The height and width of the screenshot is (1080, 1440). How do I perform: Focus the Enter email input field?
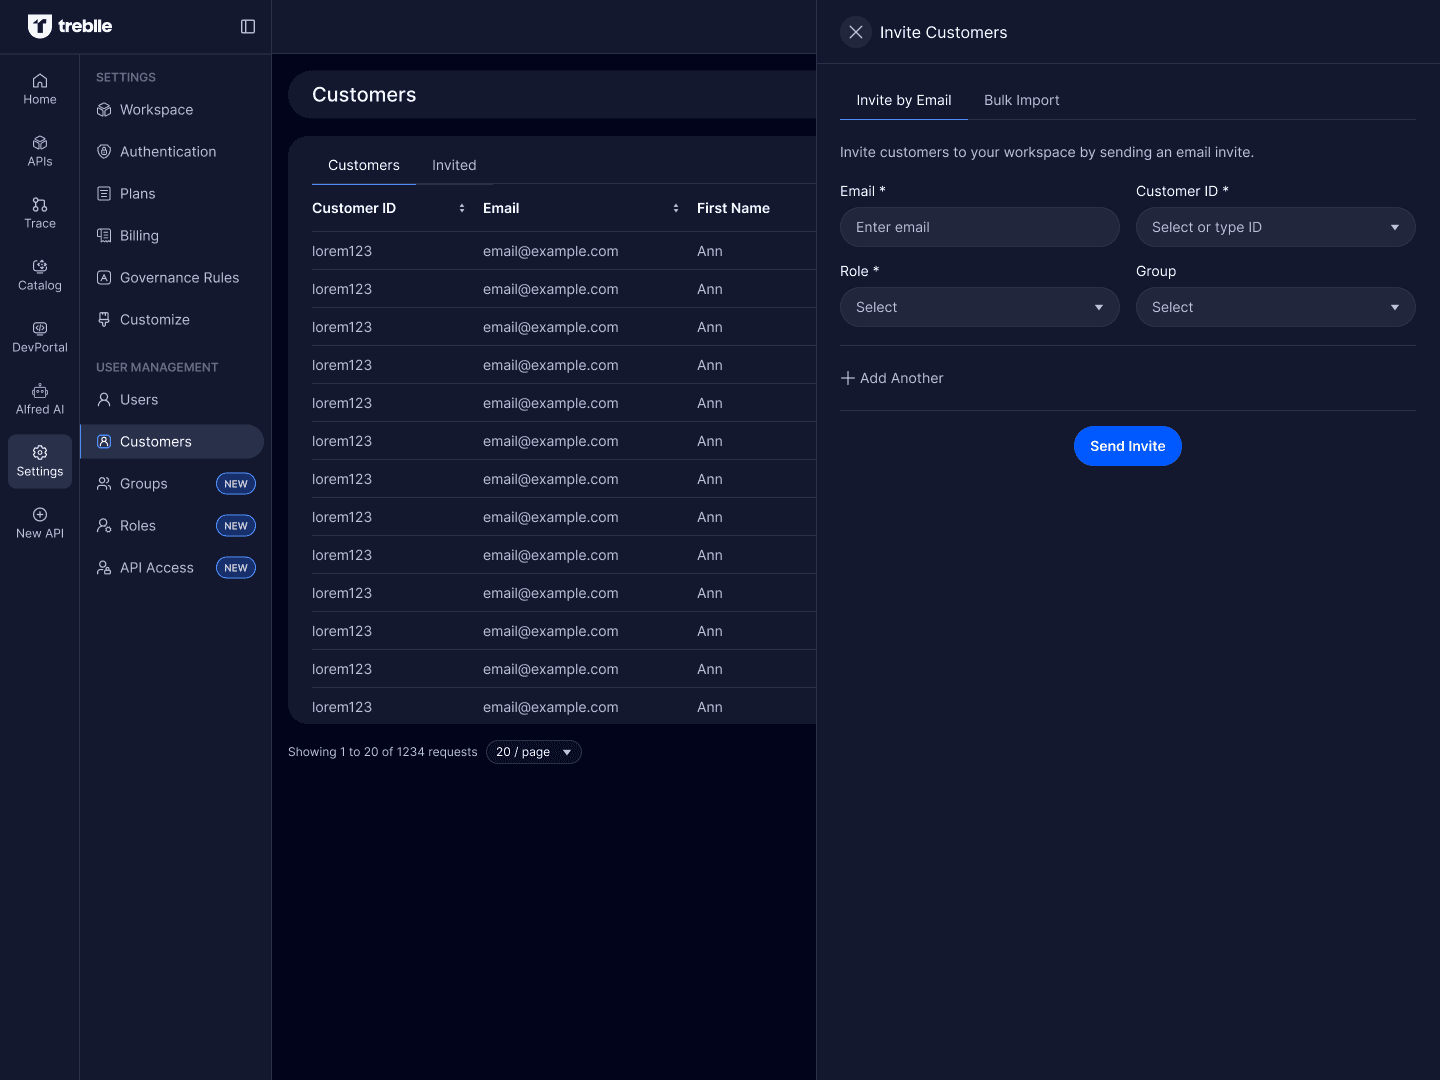click(x=979, y=227)
